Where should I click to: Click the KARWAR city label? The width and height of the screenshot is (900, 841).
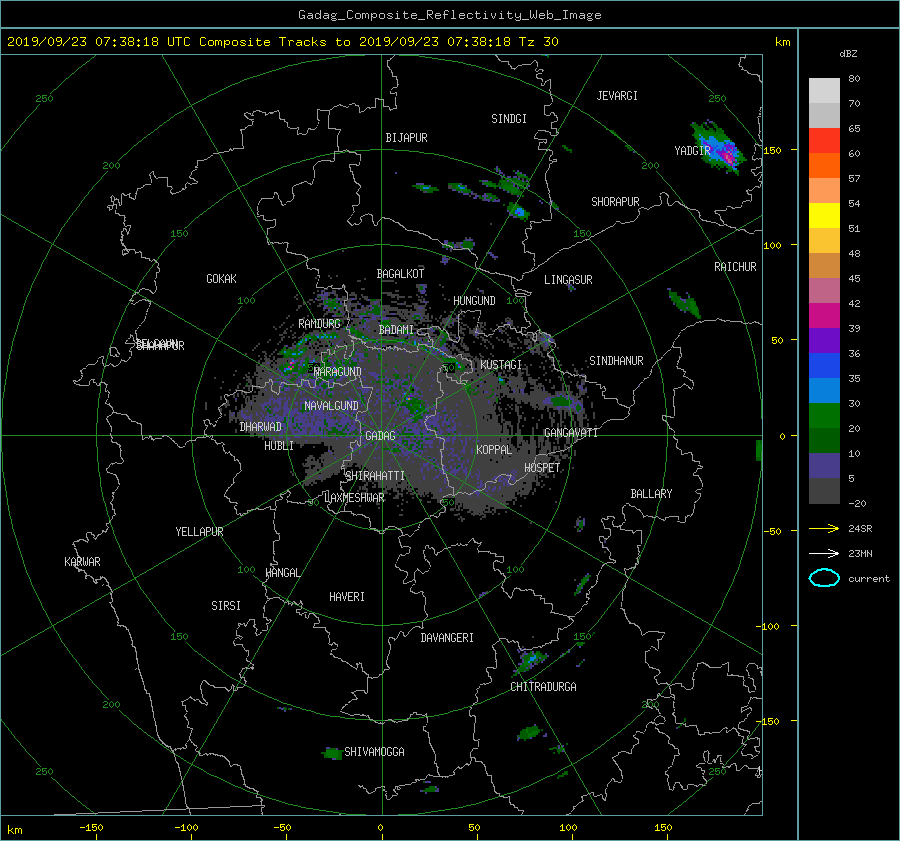[82, 562]
